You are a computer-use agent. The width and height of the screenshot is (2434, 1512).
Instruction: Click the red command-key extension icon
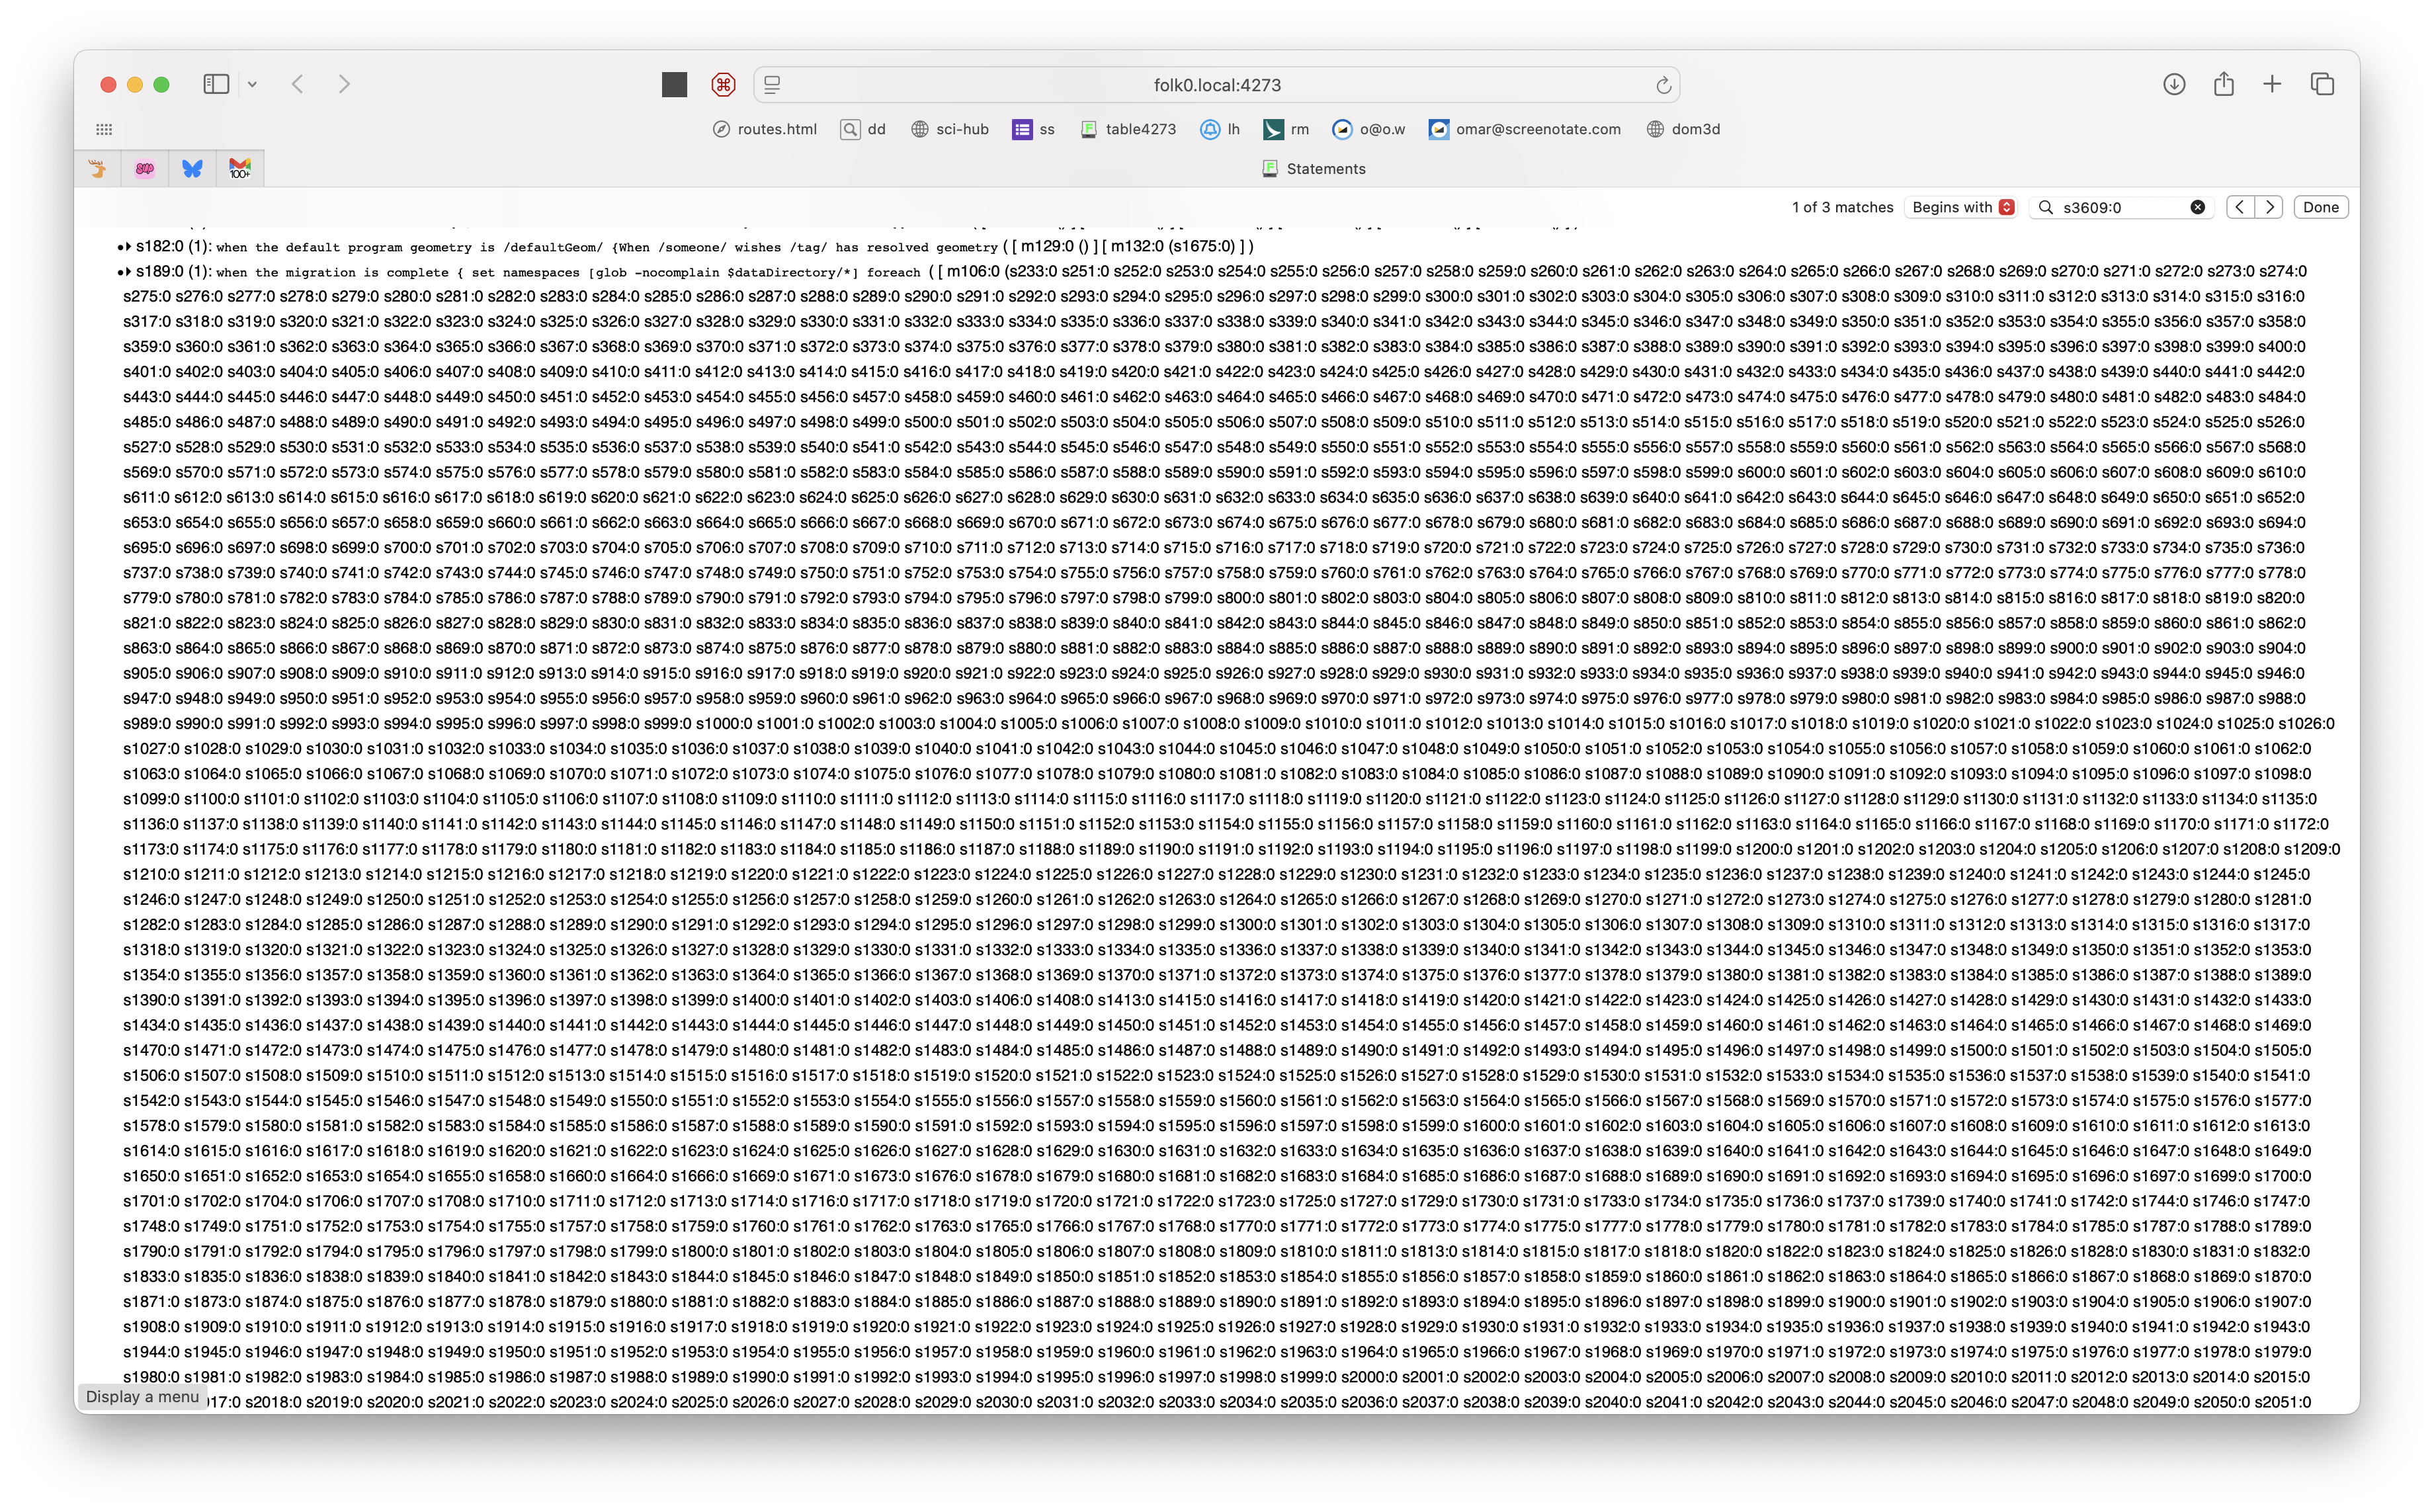coord(723,85)
